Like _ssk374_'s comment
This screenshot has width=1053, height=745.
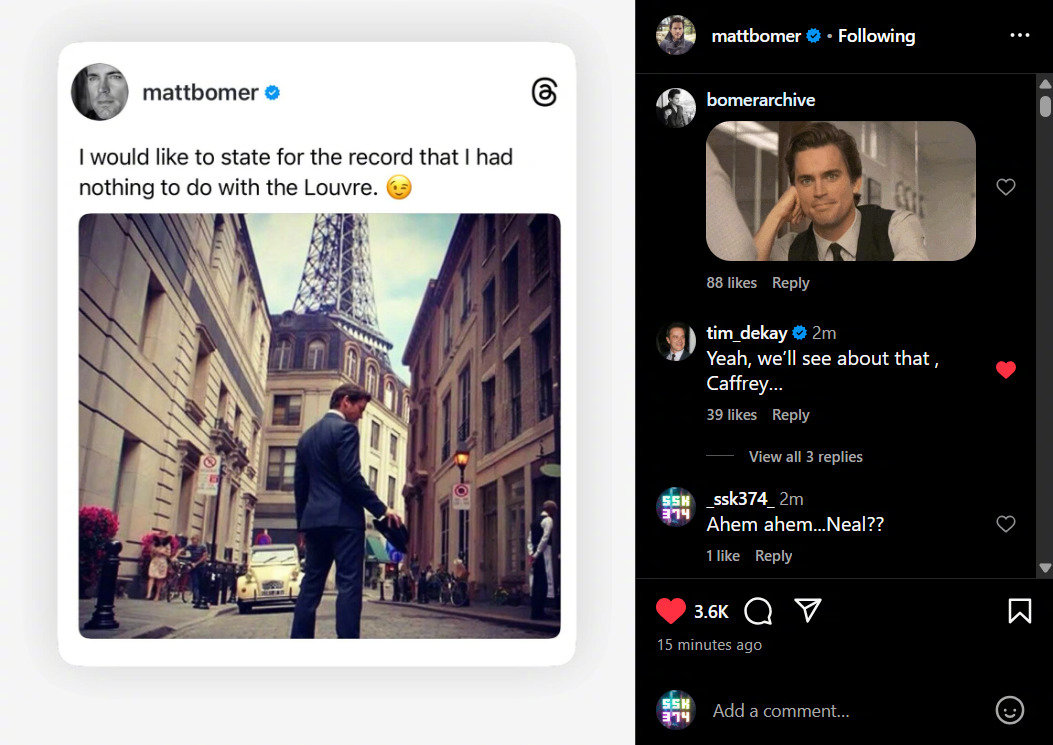[1006, 524]
